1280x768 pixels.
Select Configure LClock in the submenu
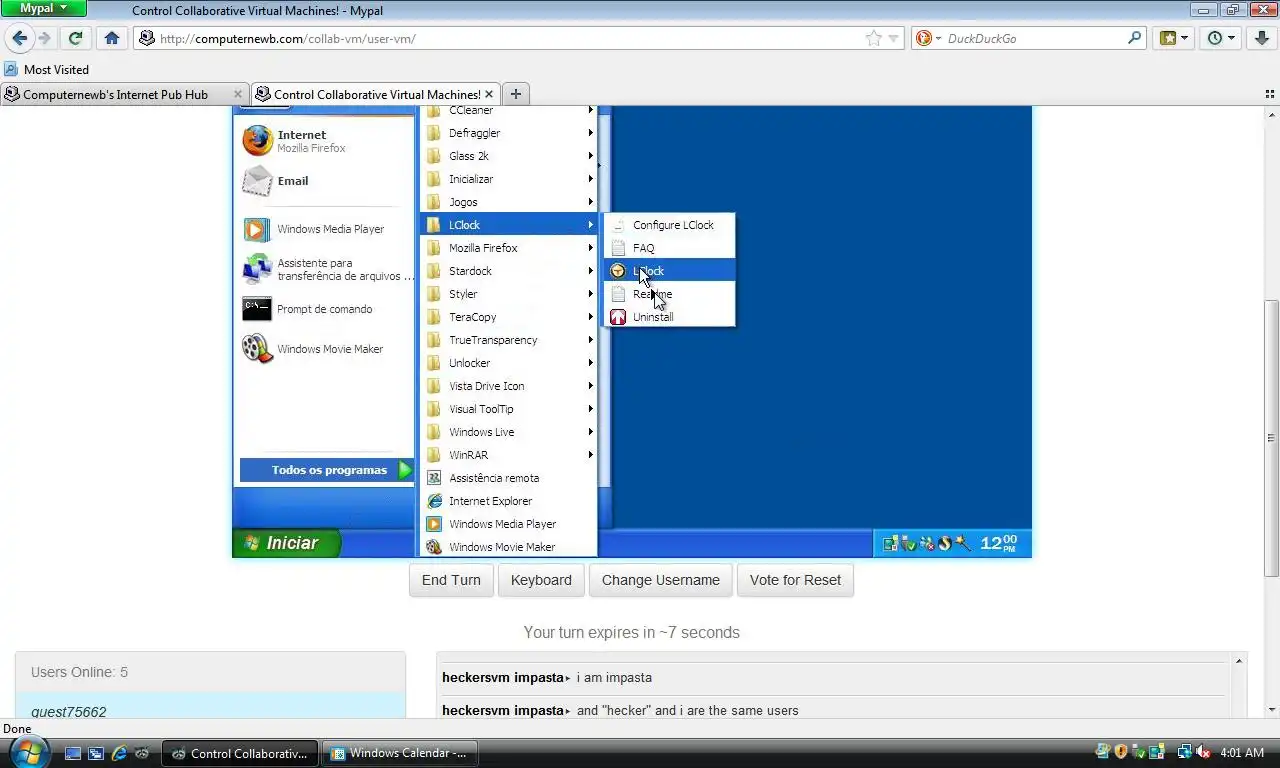point(669,225)
